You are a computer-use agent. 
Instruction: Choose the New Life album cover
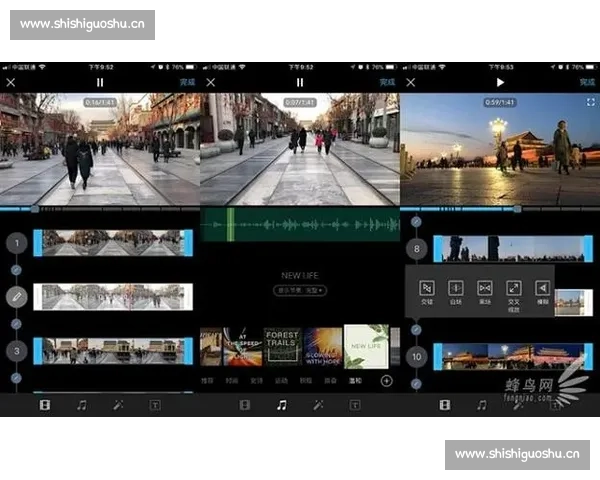pos(366,348)
